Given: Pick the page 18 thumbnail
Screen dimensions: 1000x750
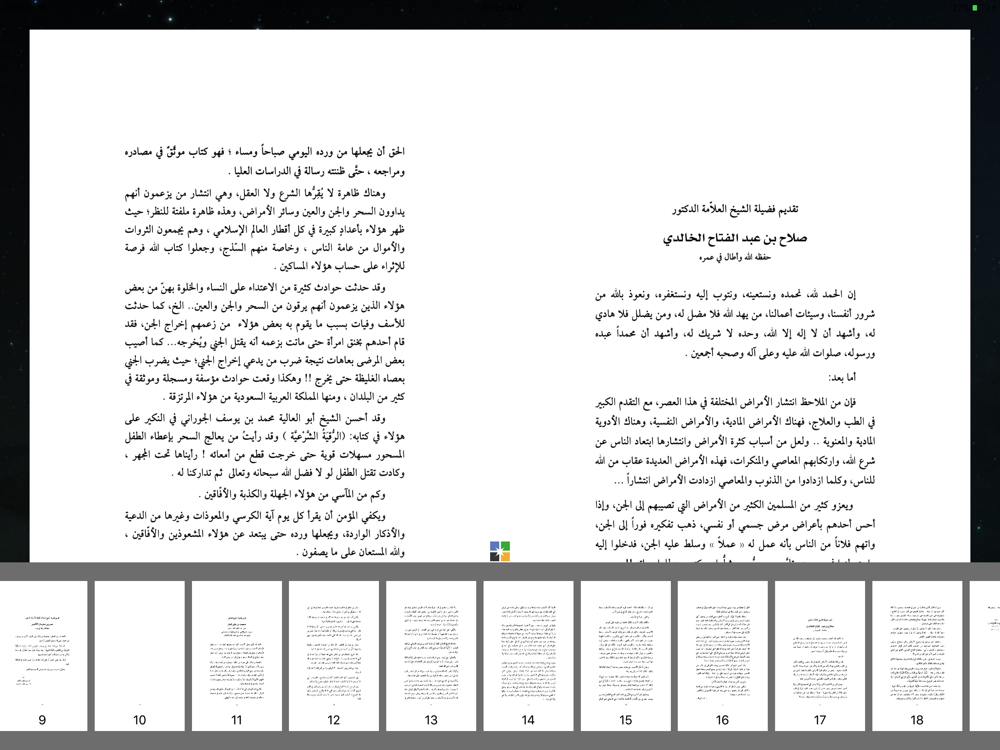Looking at the screenshot, I should click(917, 656).
